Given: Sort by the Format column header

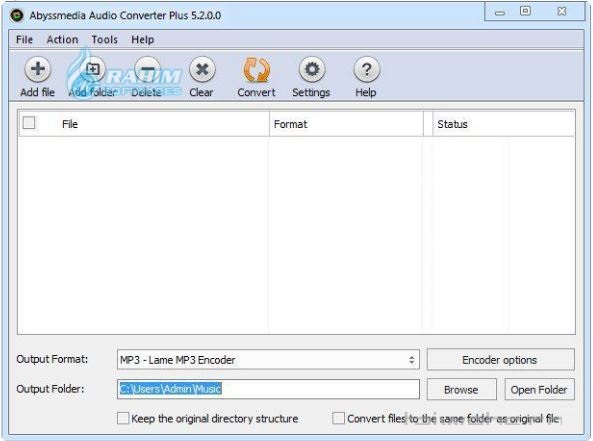Looking at the screenshot, I should (x=346, y=124).
